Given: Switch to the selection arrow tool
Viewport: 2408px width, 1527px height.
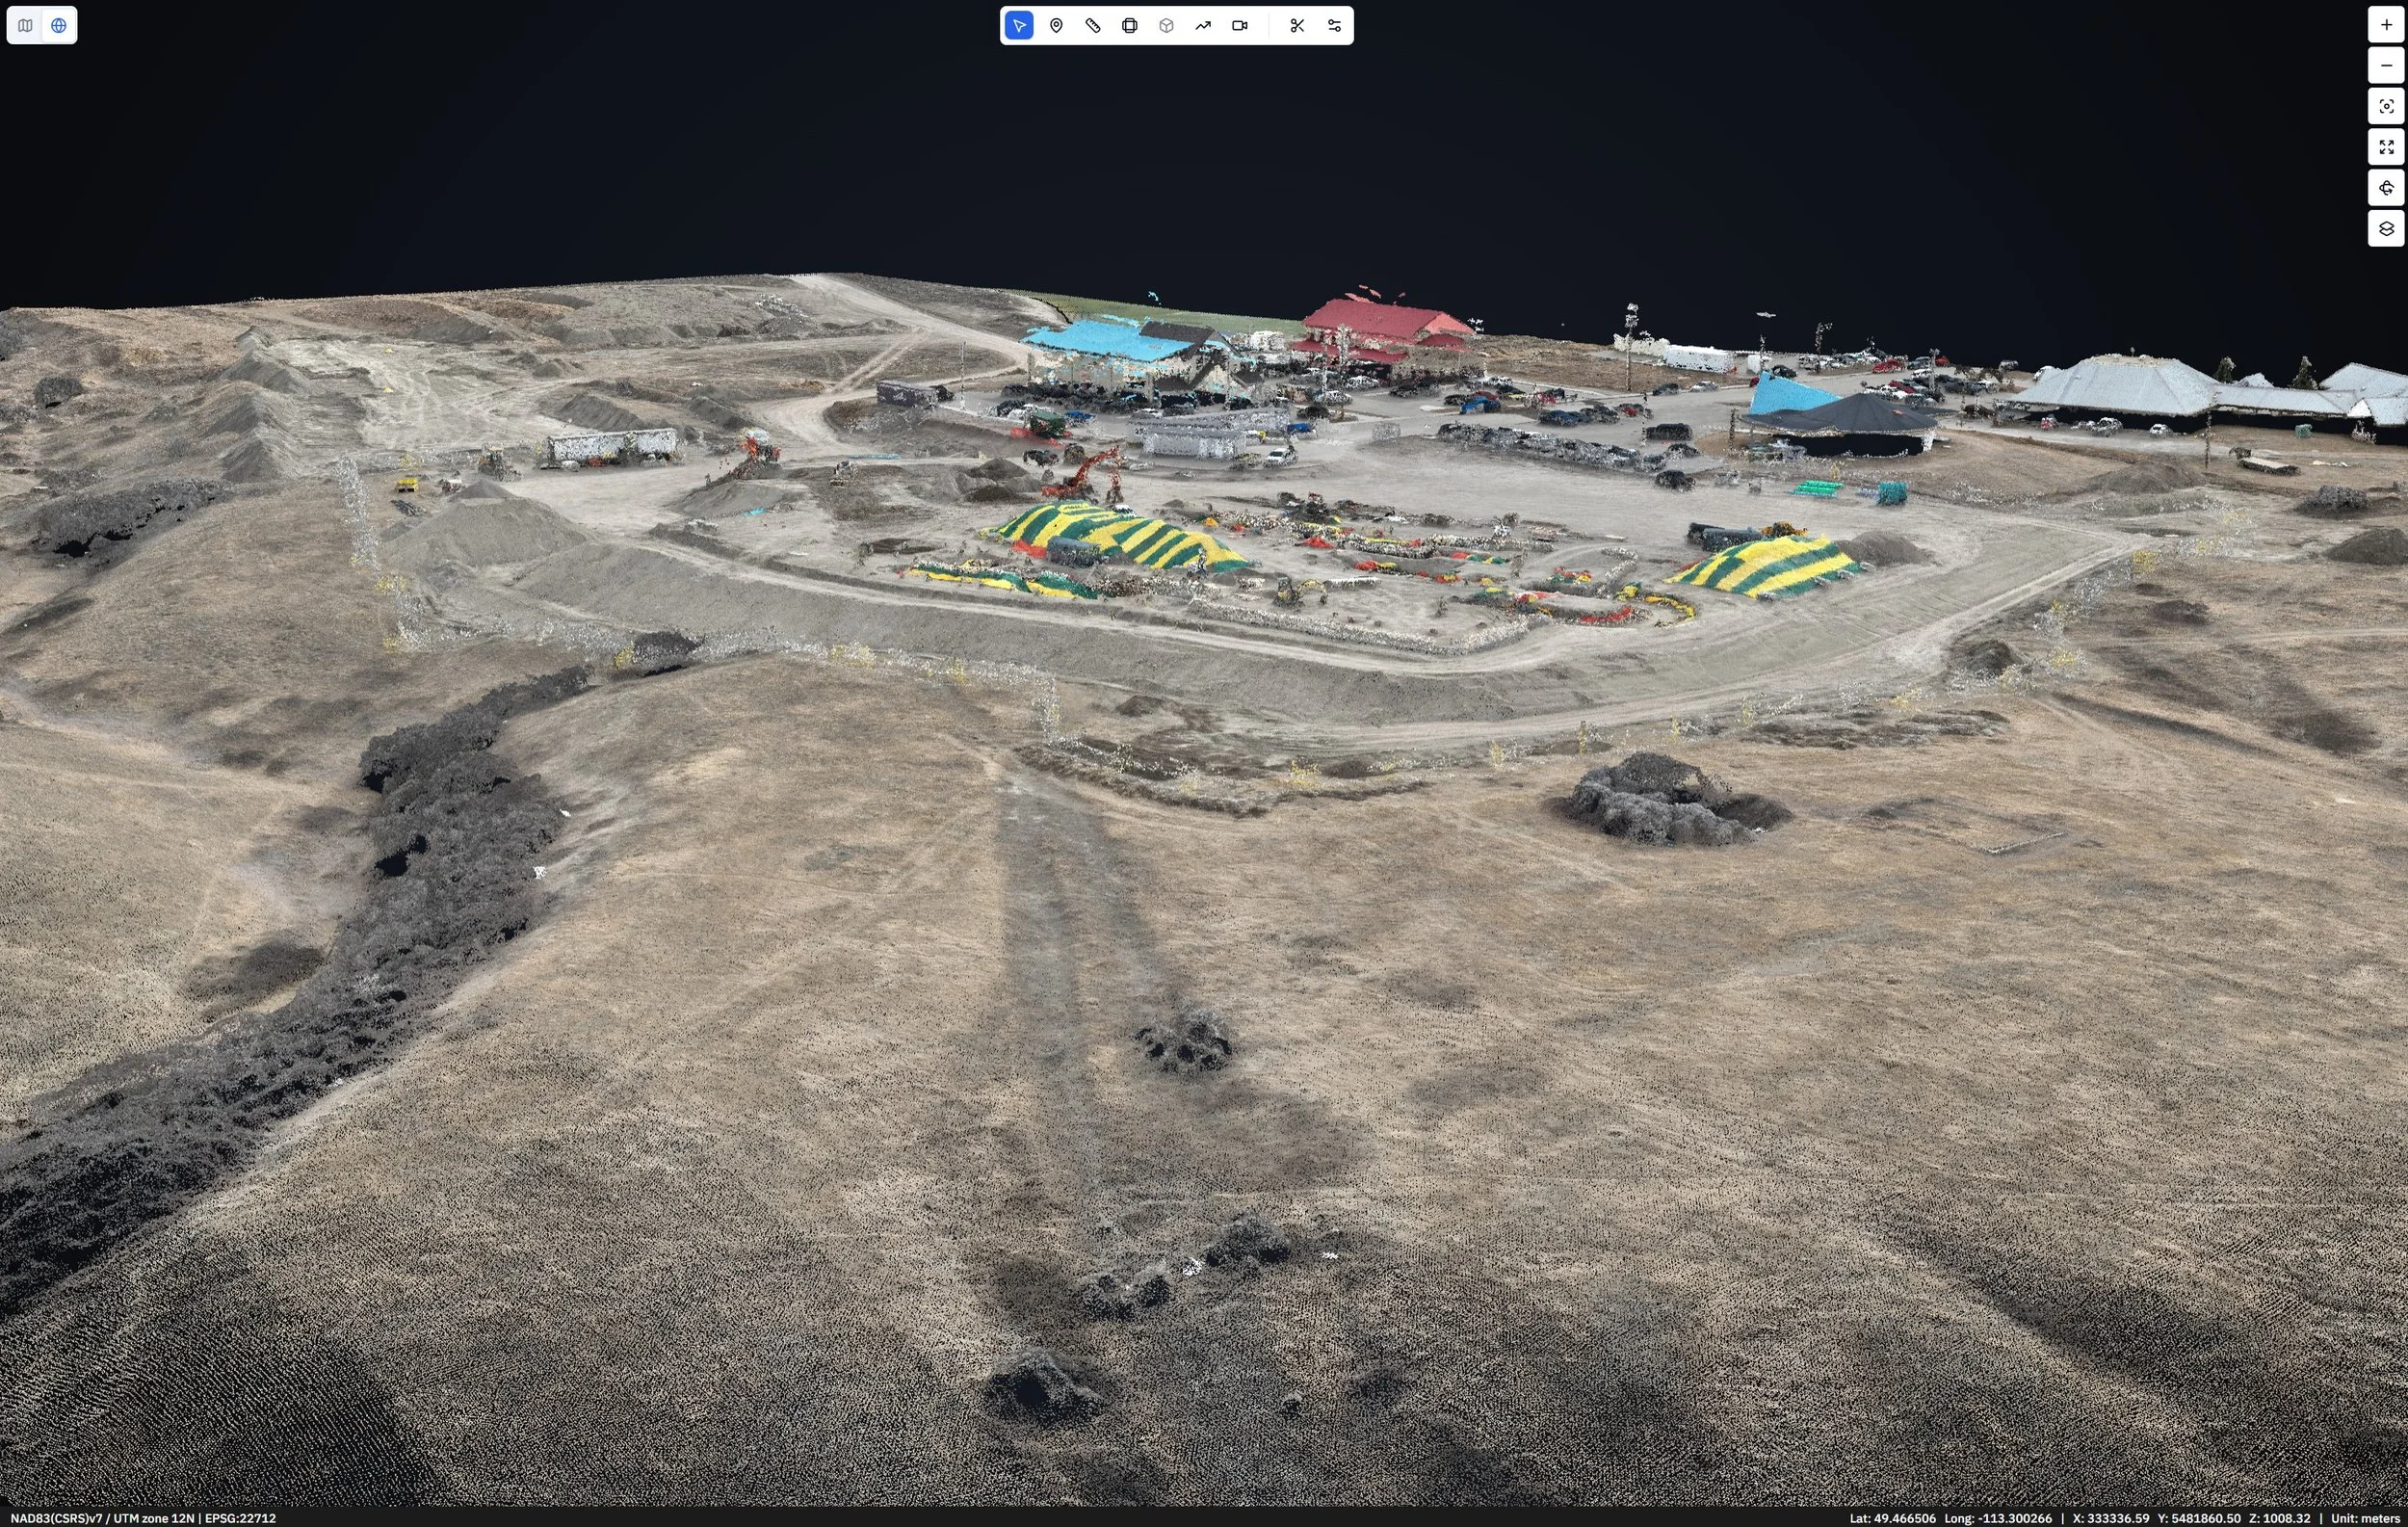Looking at the screenshot, I should pos(1018,25).
